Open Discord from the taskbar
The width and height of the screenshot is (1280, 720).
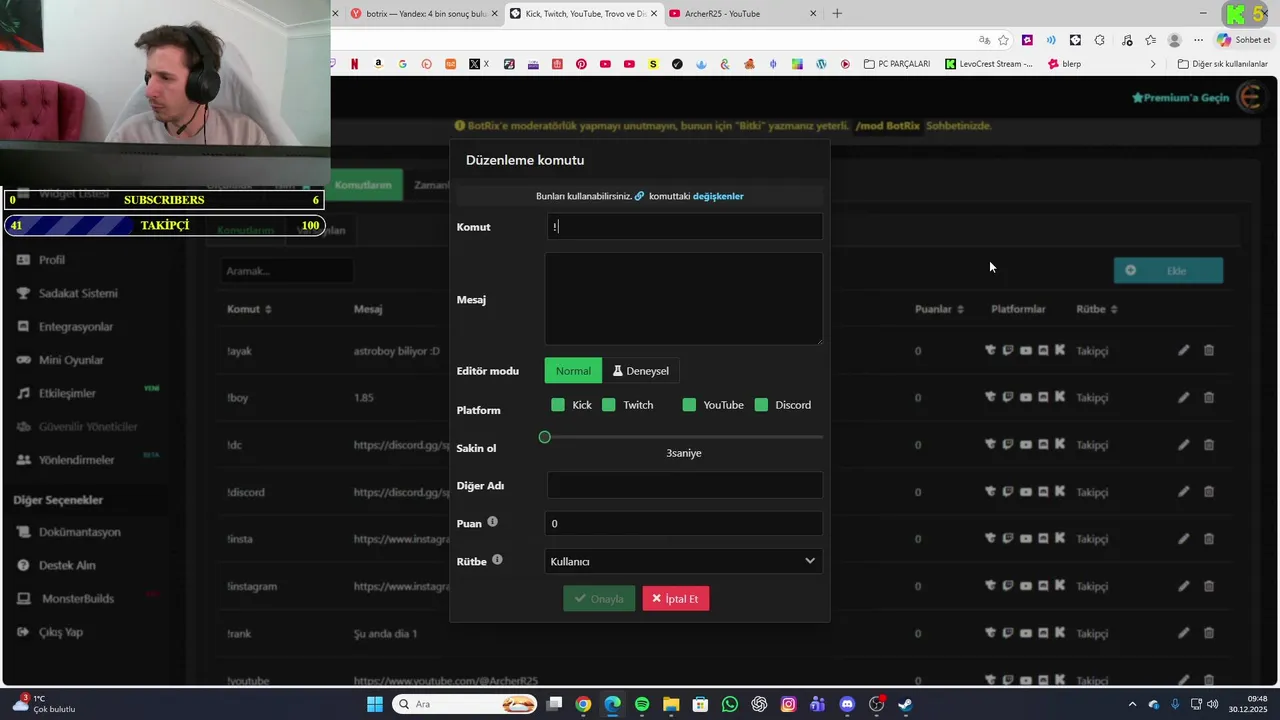click(847, 704)
